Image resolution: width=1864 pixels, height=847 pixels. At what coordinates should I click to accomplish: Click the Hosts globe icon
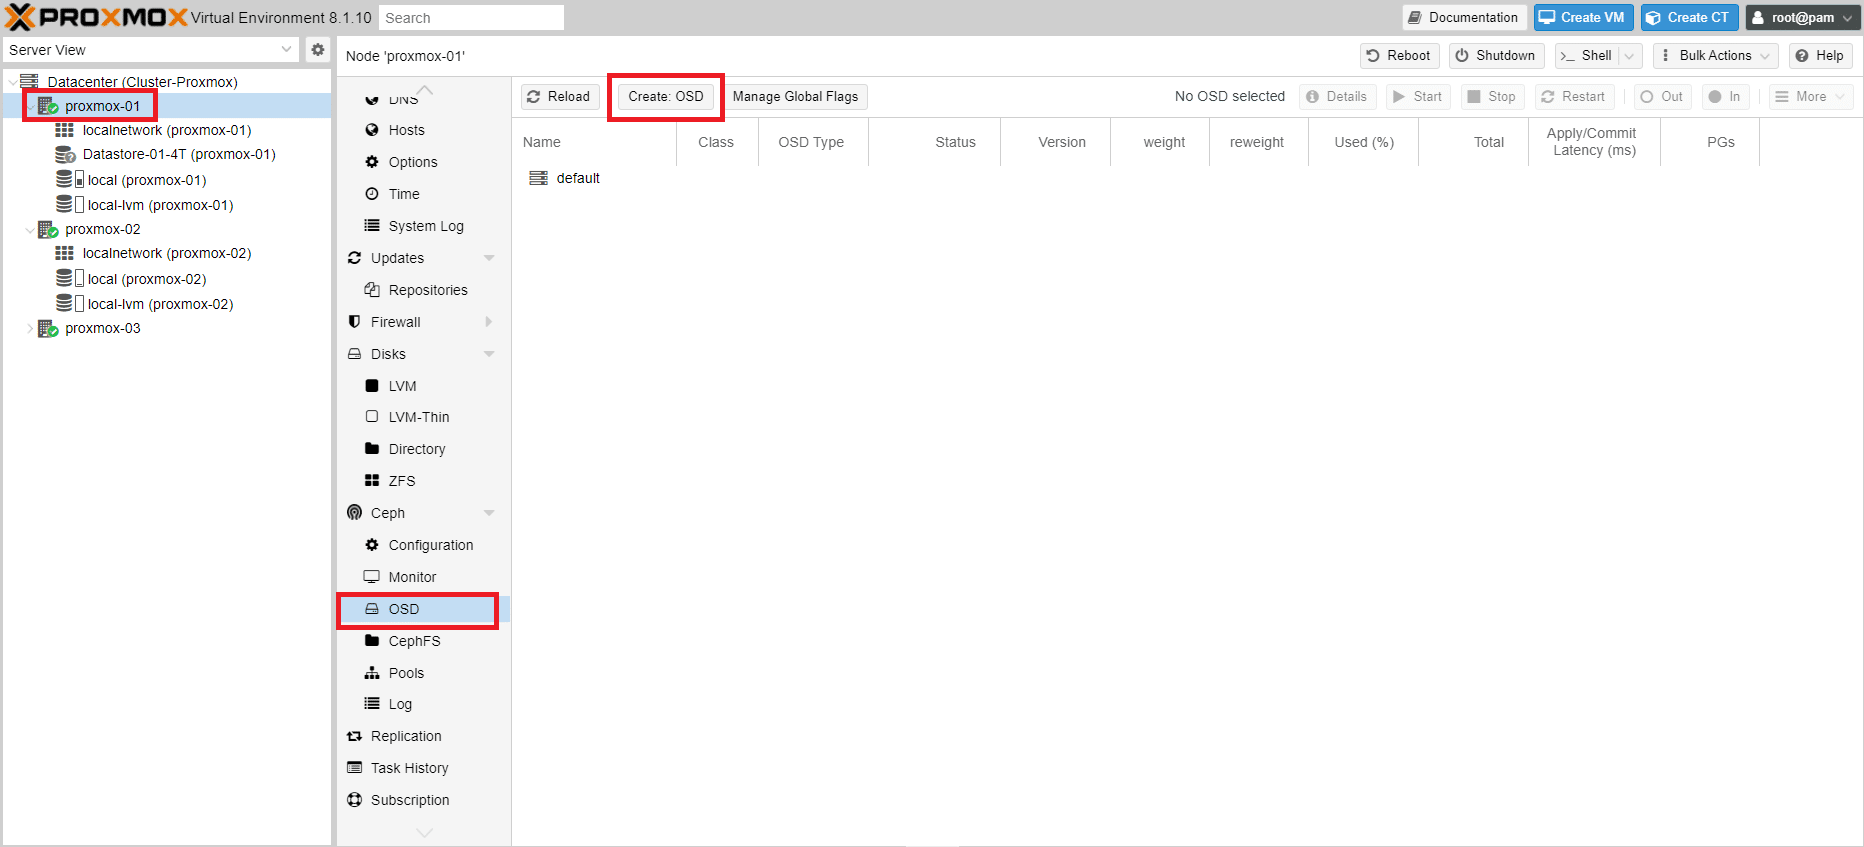click(x=372, y=130)
